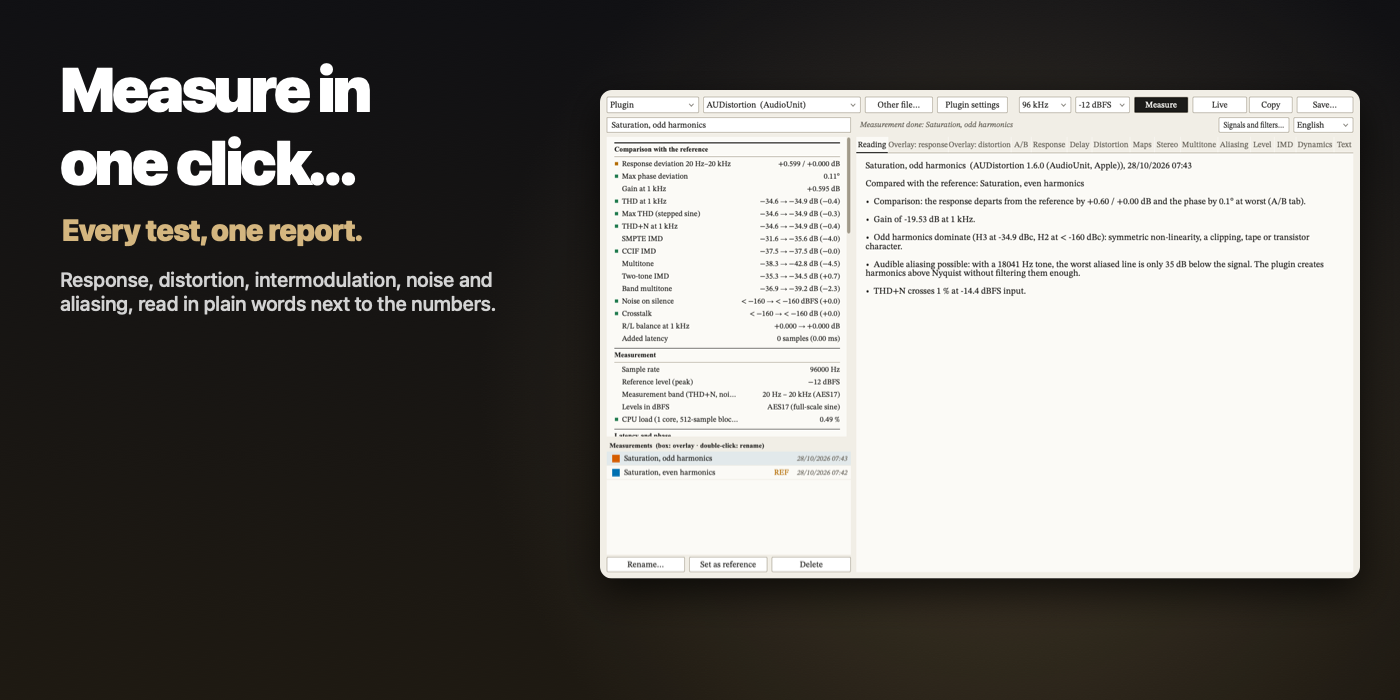This screenshot has height=700, width=1400.
Task: Toggle orange overlay box of odd harmonics measurement
Action: click(x=616, y=459)
